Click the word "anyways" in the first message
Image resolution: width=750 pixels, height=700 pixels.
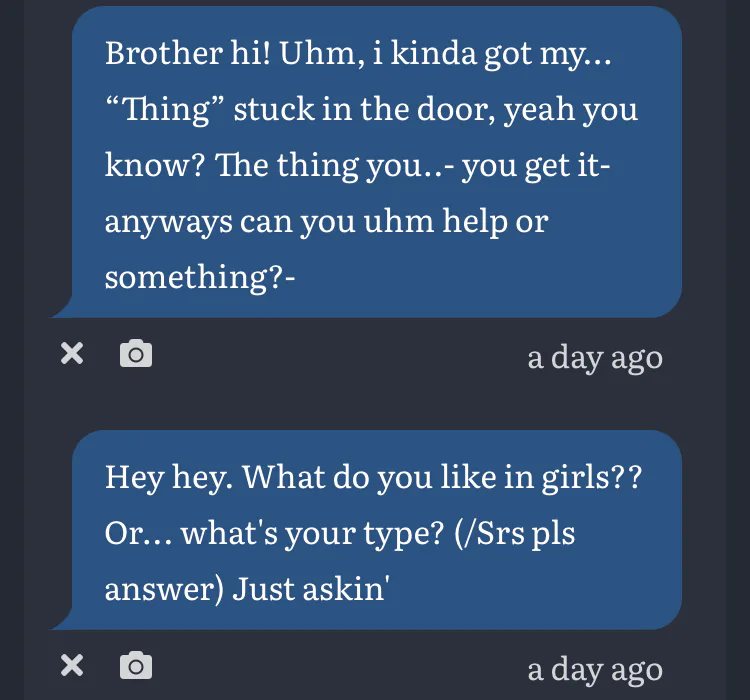(168, 221)
